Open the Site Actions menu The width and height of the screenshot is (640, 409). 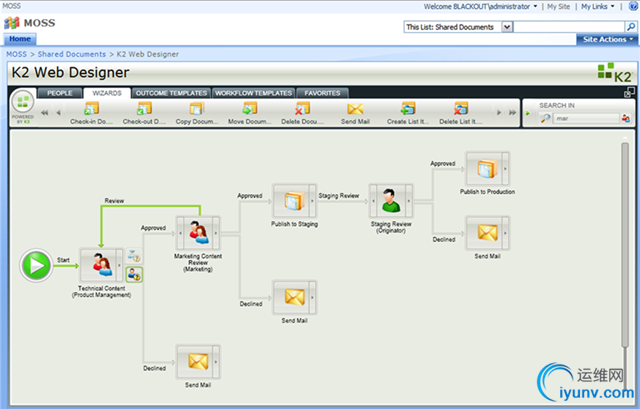coord(607,40)
